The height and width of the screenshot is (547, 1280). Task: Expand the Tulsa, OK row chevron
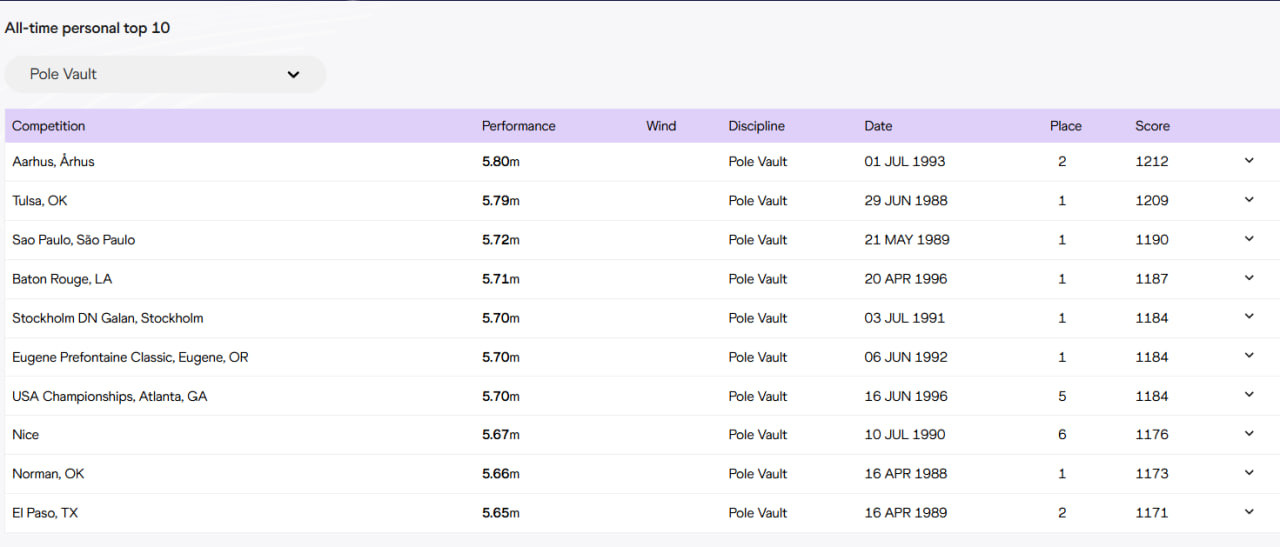[1248, 200]
